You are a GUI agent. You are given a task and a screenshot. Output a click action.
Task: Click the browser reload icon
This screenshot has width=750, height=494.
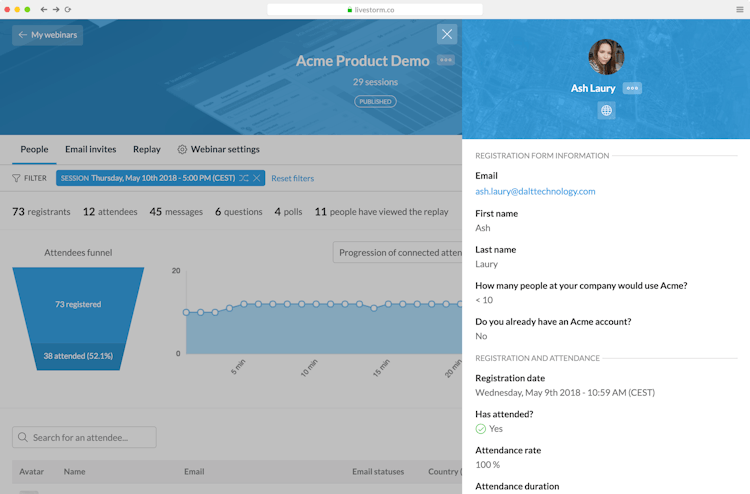pyautogui.click(x=68, y=9)
